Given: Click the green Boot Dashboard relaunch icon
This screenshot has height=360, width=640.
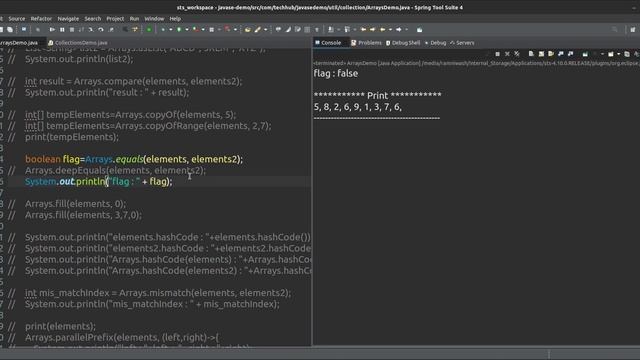Looking at the screenshot, I should [x=149, y=29].
